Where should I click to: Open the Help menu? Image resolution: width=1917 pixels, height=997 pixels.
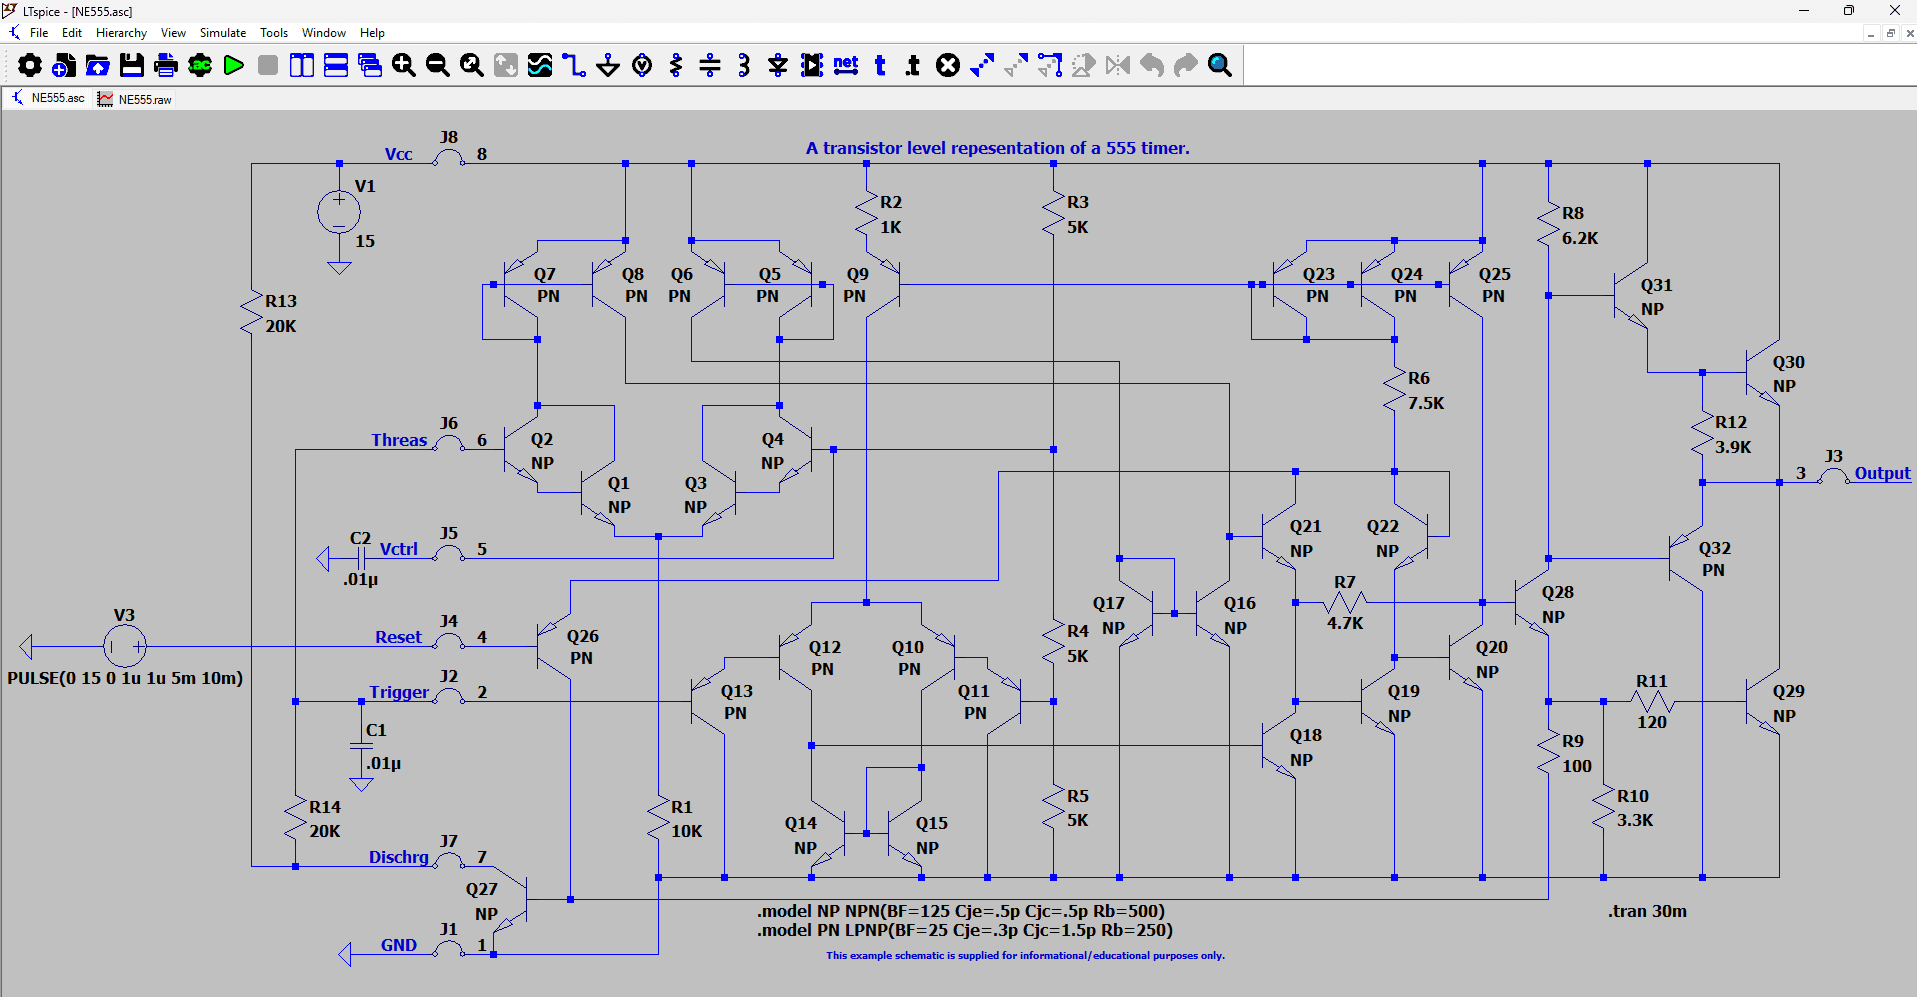click(x=372, y=33)
